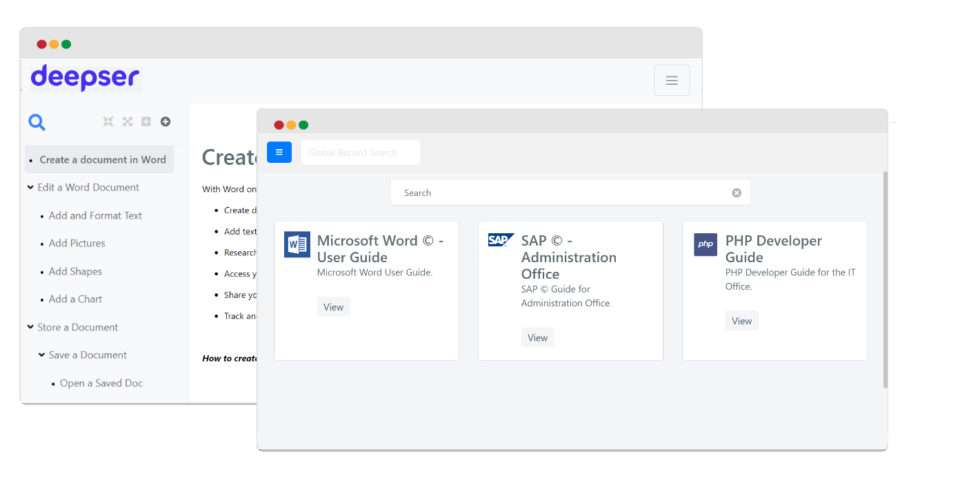
Task: Click the 'Track an' bullet in back window
Action: pos(240,316)
